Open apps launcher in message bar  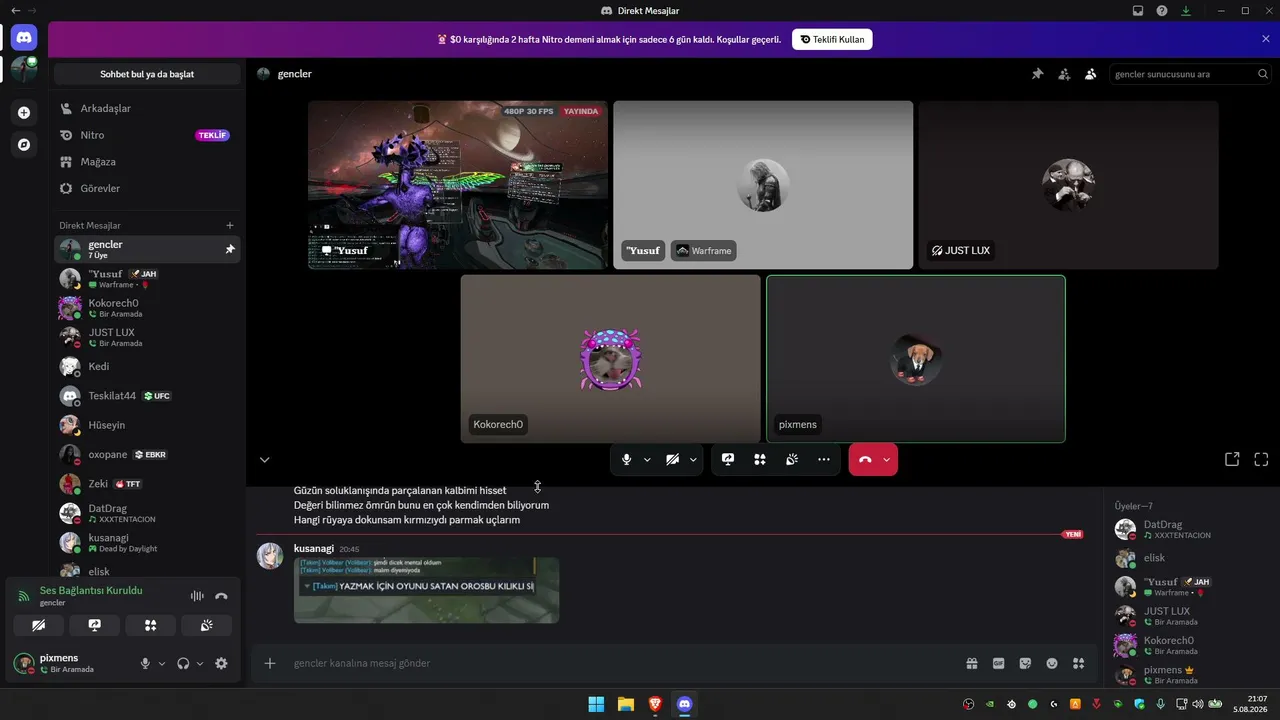[x=1078, y=663]
